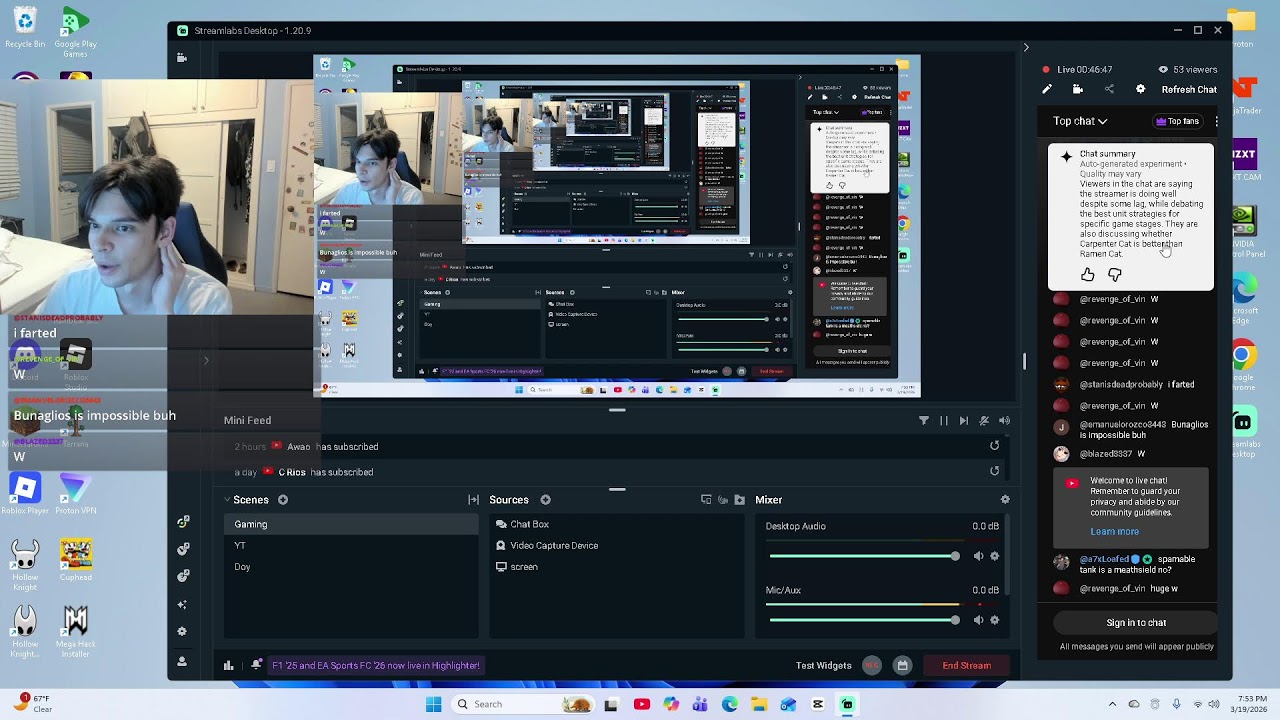Dislike the chat summary with thumbs down
The height and width of the screenshot is (720, 1280).
[x=1115, y=275]
